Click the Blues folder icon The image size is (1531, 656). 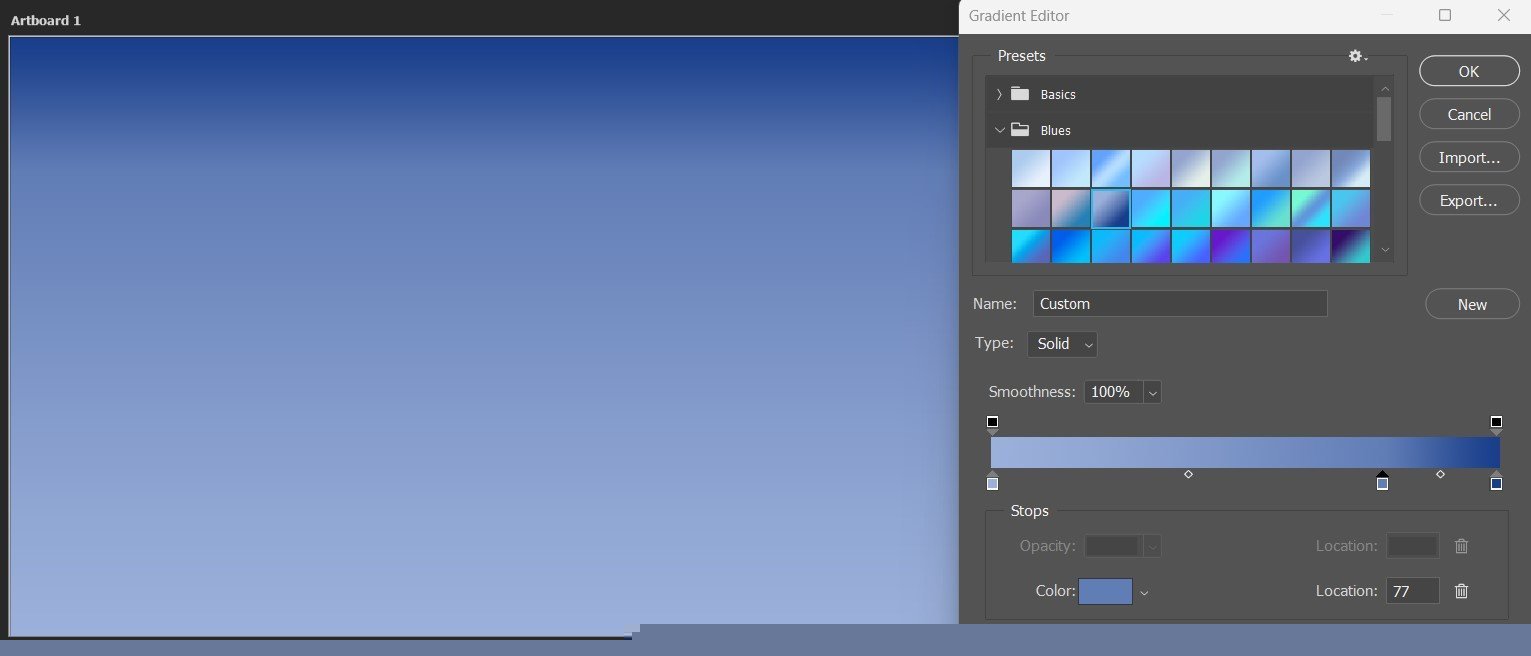(1020, 130)
